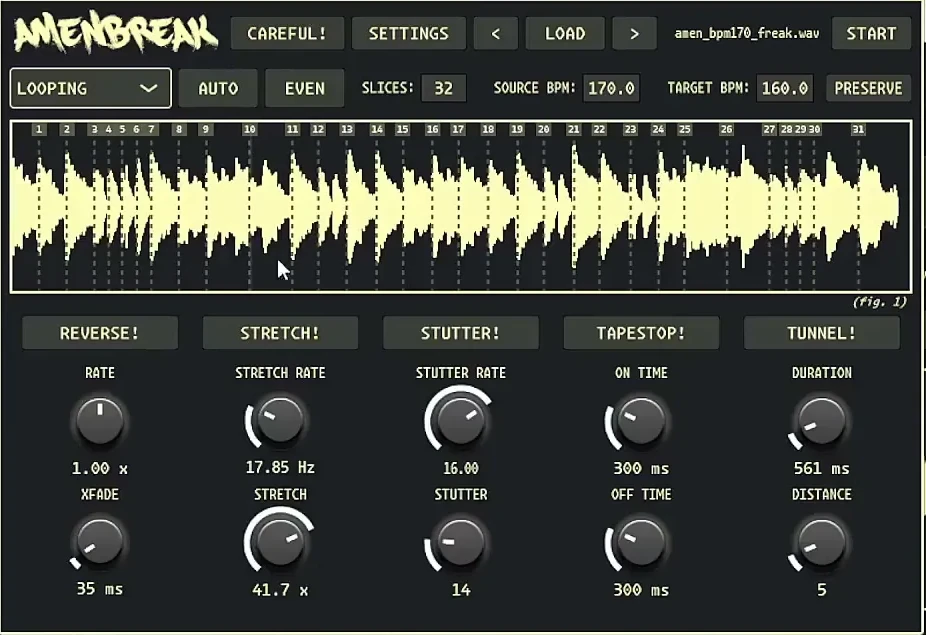Viewport: 926px width, 635px height.
Task: Click the OFF TIME knob
Action: click(641, 543)
